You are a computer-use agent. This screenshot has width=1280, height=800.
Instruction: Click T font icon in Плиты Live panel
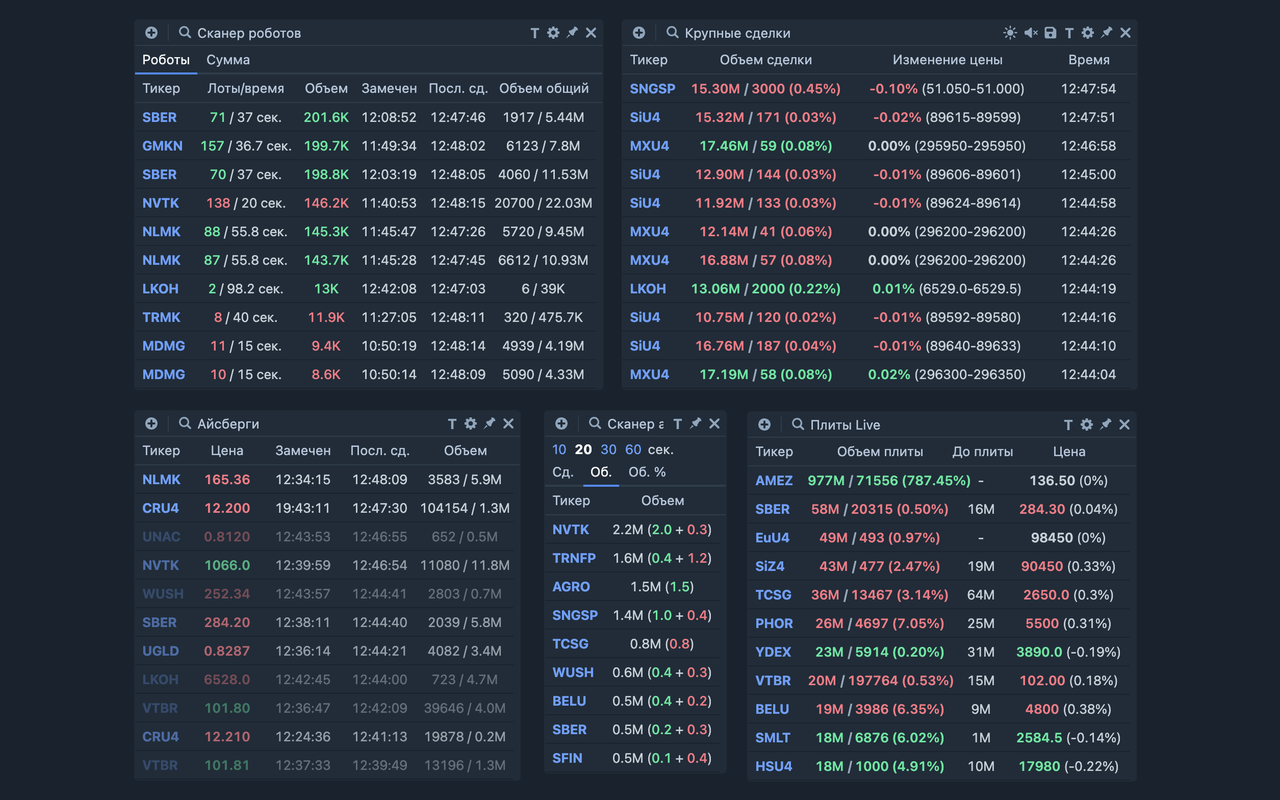(1068, 424)
